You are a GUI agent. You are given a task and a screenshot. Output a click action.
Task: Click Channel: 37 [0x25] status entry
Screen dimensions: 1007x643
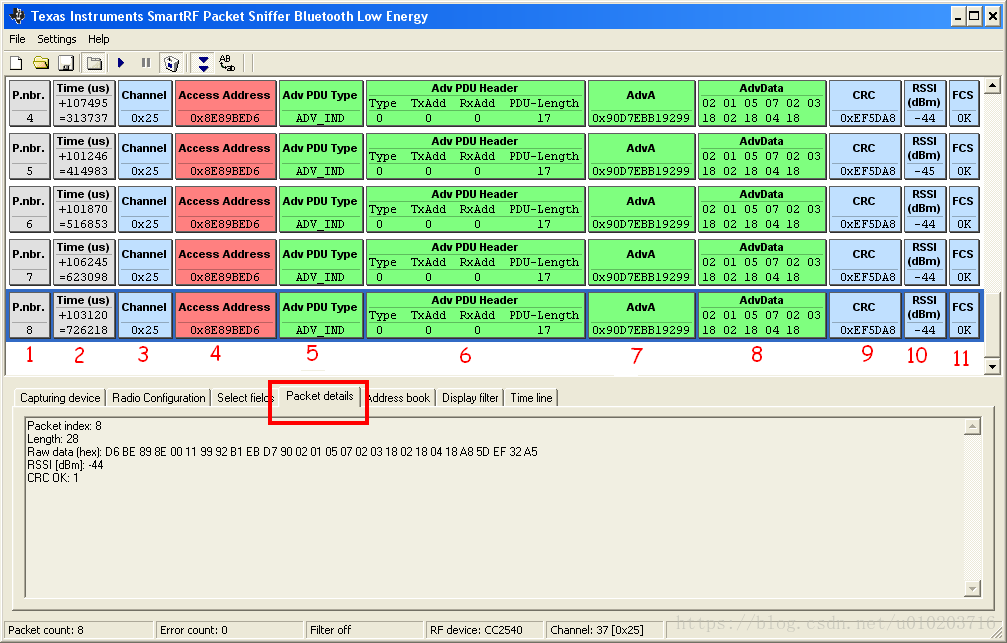click(x=604, y=630)
